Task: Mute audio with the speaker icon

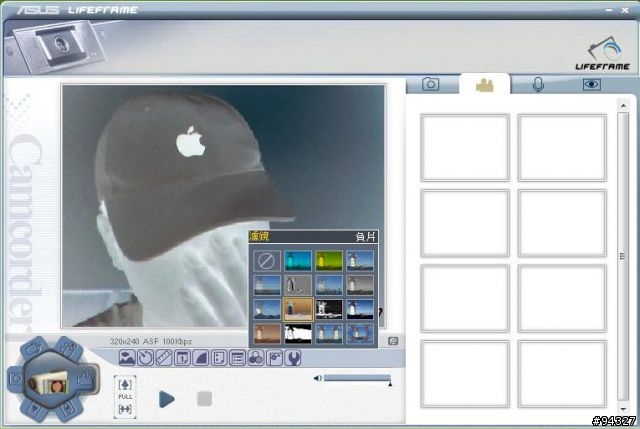Action: click(318, 378)
